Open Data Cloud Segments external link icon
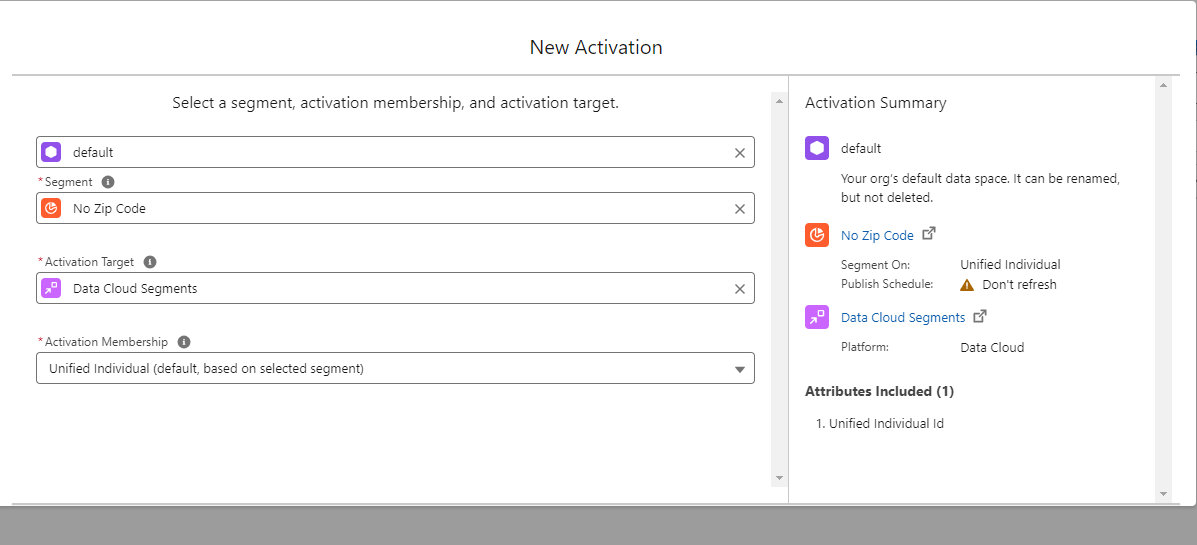The height and width of the screenshot is (545, 1197). pos(980,316)
